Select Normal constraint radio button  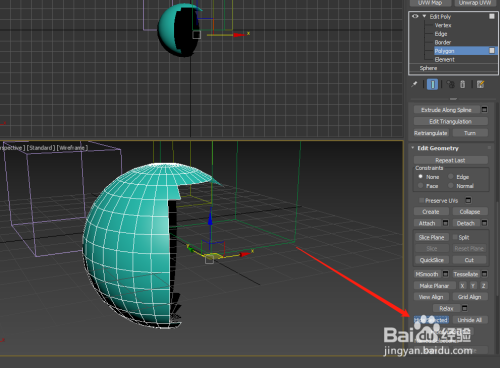pos(451,186)
